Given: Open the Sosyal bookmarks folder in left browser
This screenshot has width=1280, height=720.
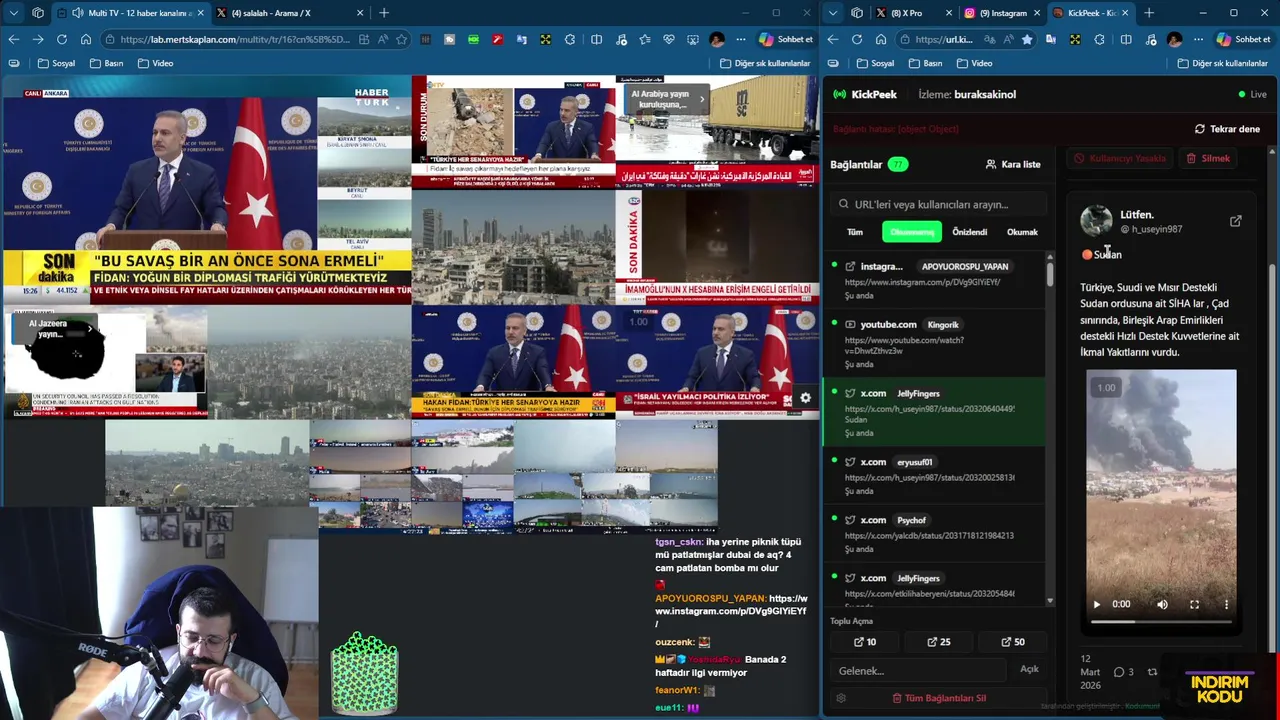Looking at the screenshot, I should click(x=56, y=63).
